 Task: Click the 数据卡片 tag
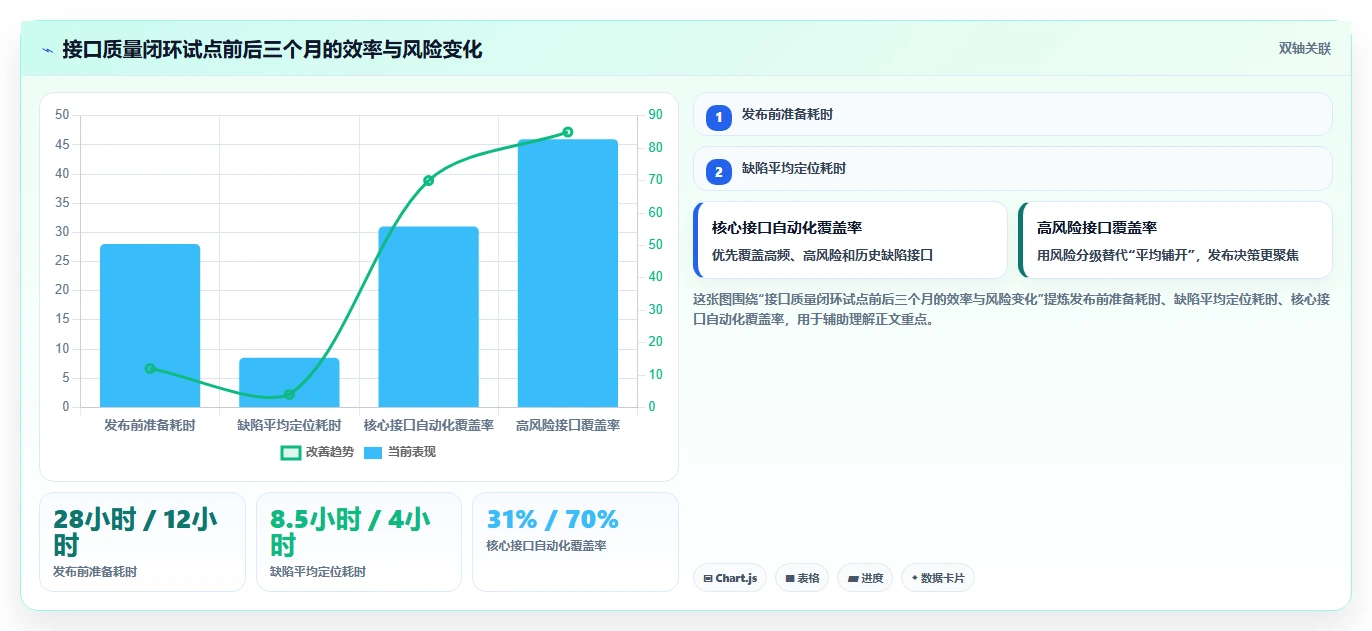938,578
